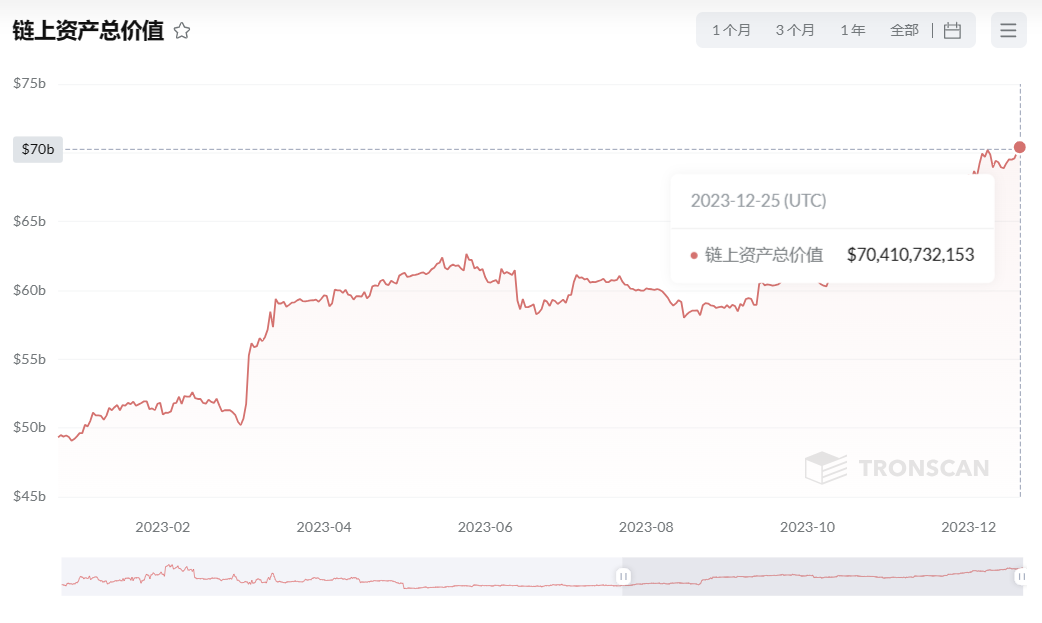The image size is (1042, 623).
Task: Click the red data point on the line
Action: [x=1020, y=147]
